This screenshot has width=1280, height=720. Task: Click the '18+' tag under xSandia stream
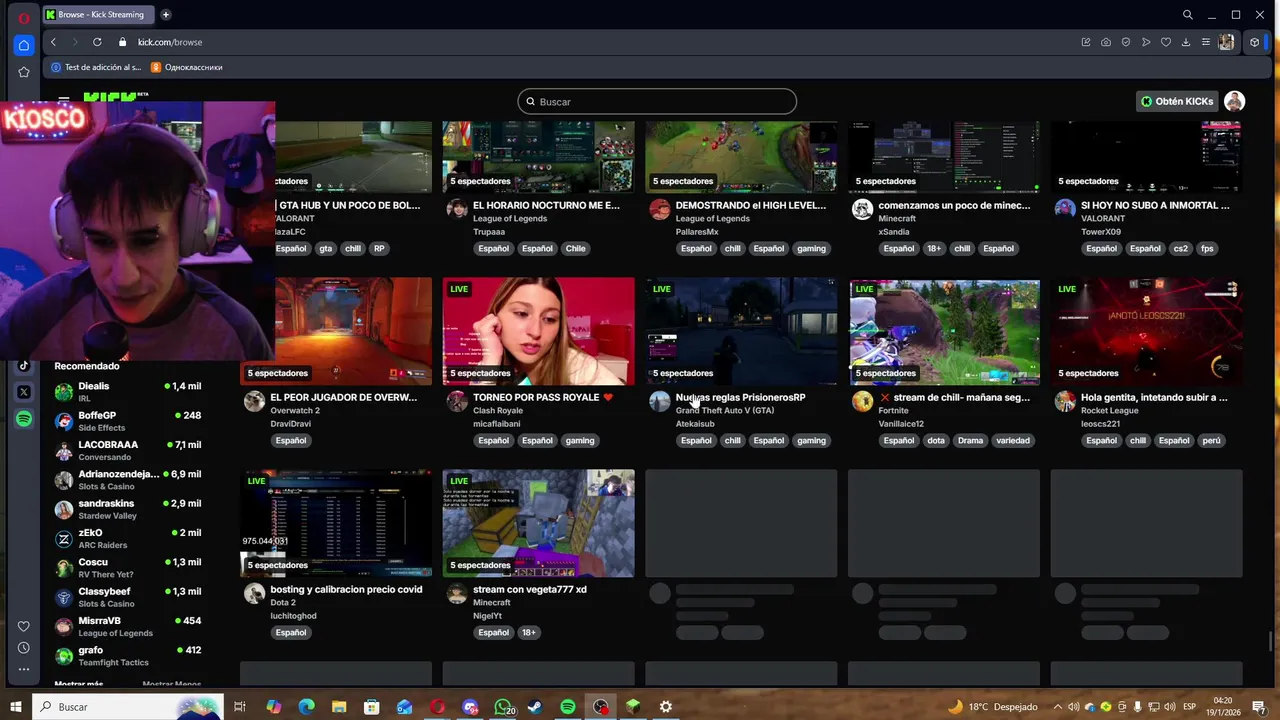[933, 248]
